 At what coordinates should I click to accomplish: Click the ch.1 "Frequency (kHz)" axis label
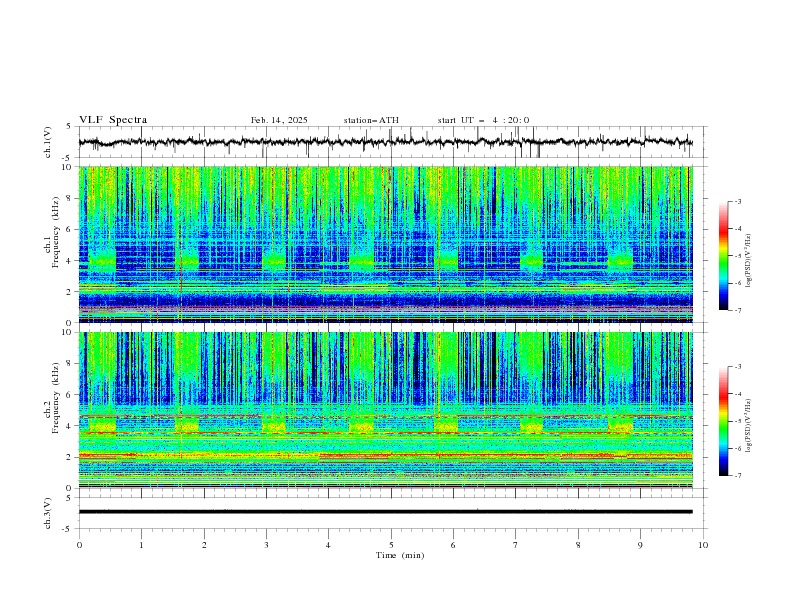55,232
